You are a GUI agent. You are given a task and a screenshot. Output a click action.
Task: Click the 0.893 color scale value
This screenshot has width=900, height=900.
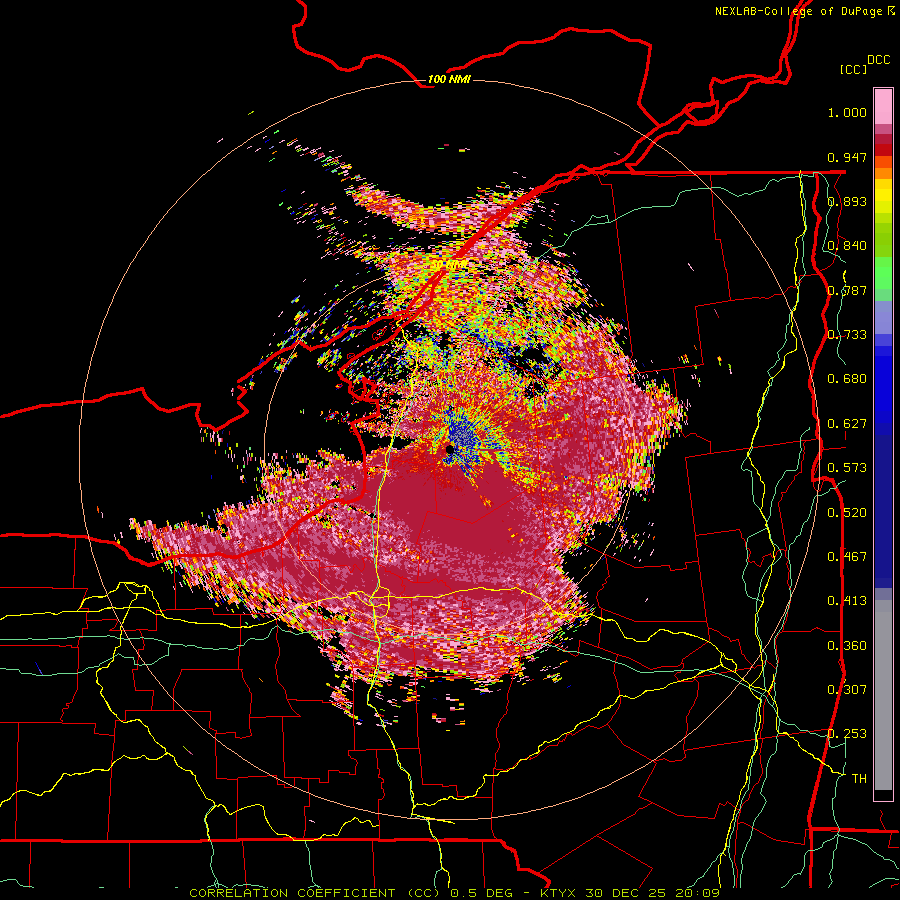coord(847,201)
